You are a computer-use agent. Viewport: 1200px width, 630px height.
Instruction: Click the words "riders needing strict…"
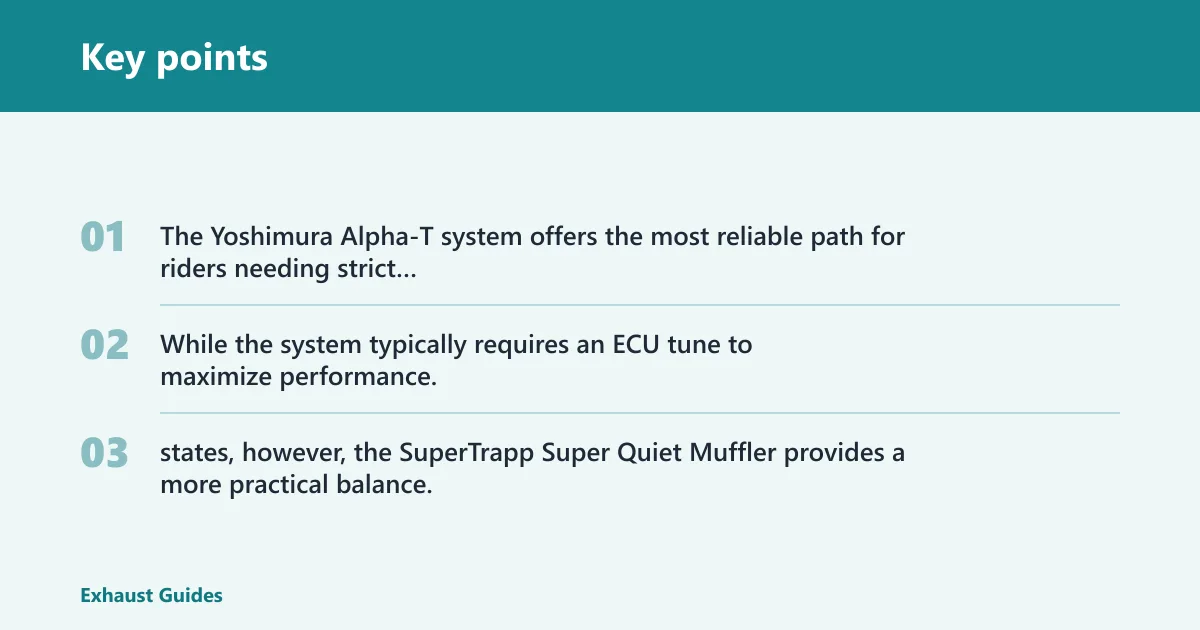pos(288,269)
